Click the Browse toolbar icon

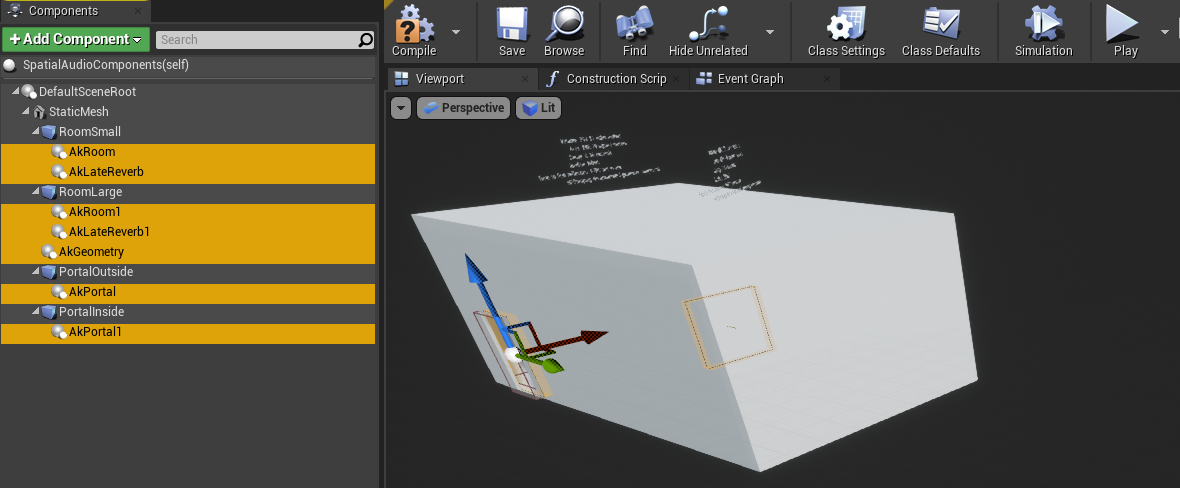[564, 26]
